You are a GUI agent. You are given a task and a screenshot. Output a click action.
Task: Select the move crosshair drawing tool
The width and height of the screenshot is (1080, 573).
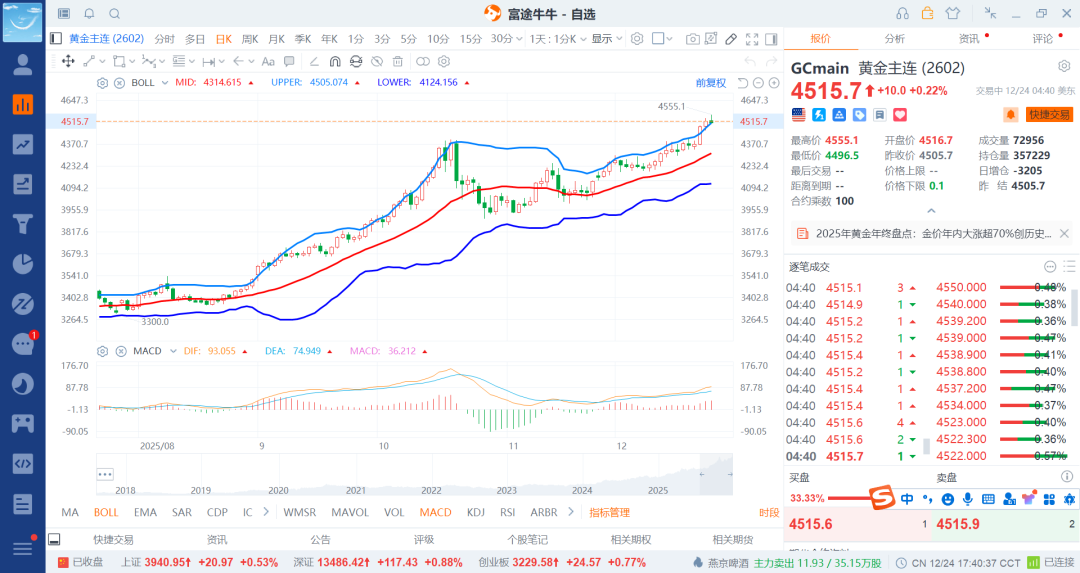coord(68,61)
